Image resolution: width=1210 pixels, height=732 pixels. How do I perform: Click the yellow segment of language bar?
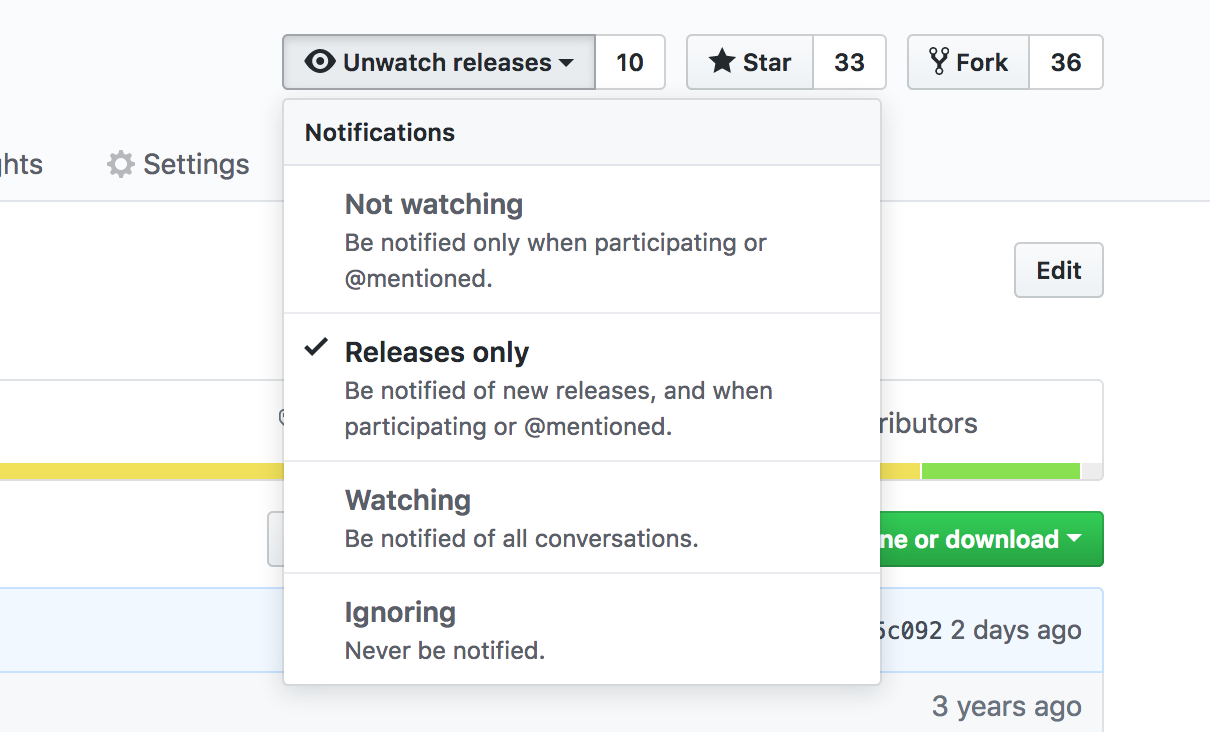coord(140,471)
